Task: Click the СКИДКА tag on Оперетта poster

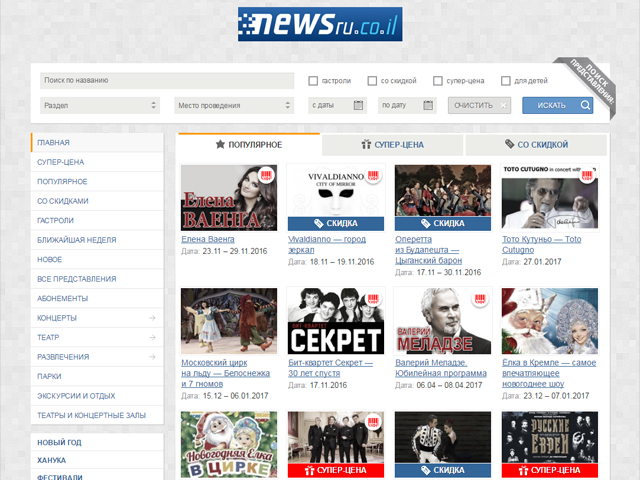Action: (x=443, y=224)
